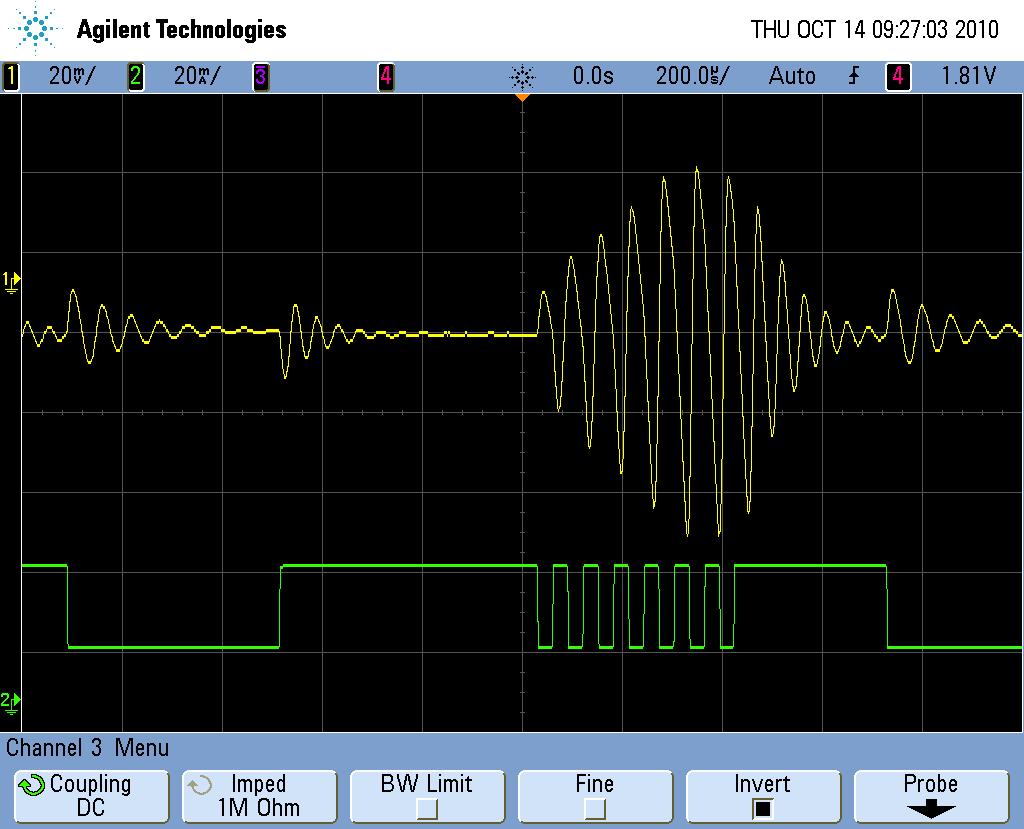This screenshot has height=829, width=1024.
Task: Open the Probe submenu softkey
Action: (x=930, y=796)
